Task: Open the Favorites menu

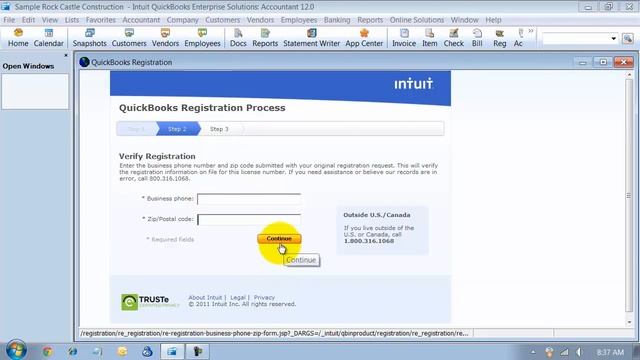Action: pos(100,20)
